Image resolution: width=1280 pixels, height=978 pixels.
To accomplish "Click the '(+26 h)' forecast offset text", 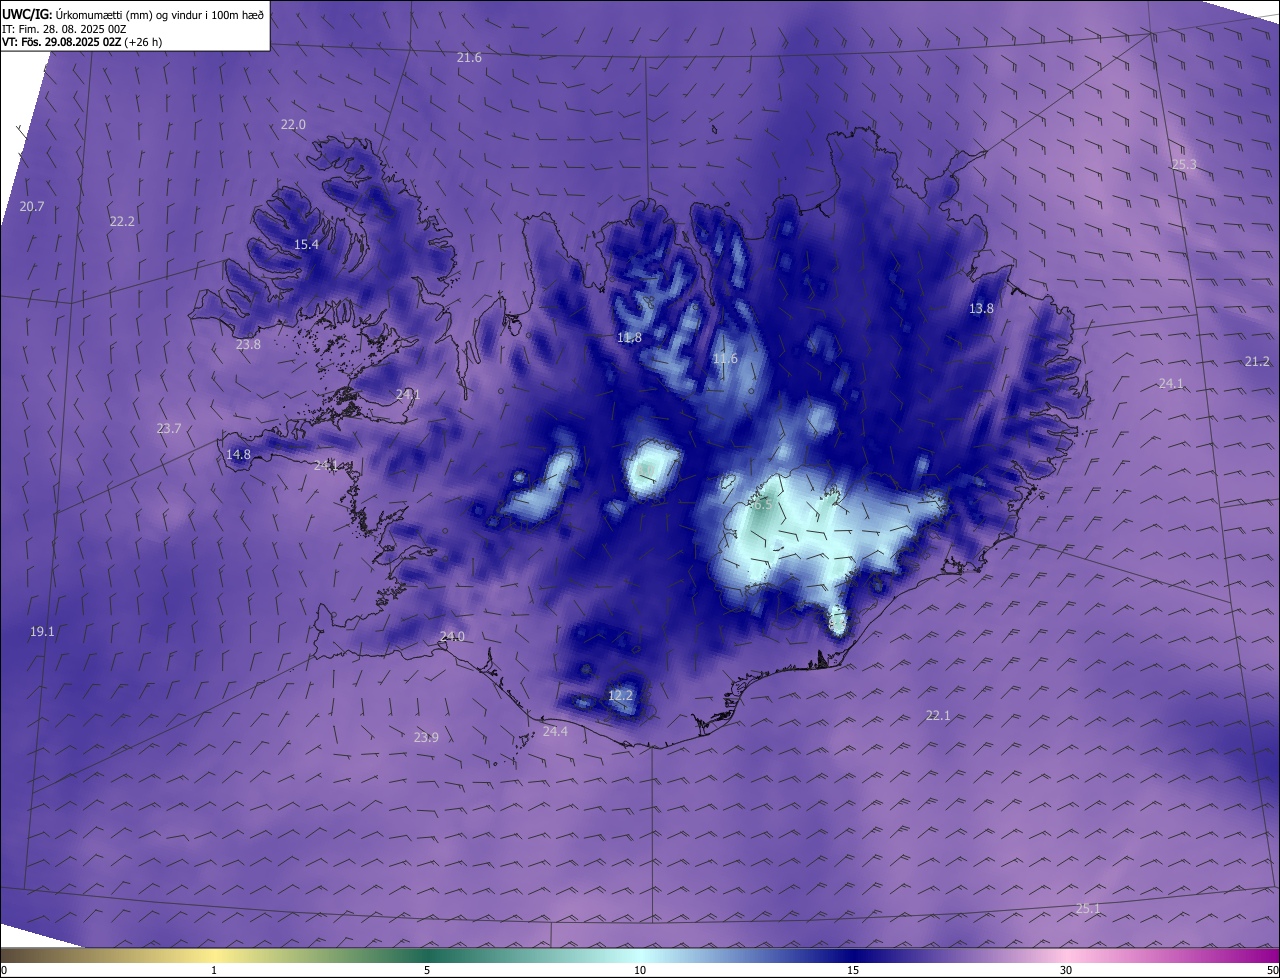I will pyautogui.click(x=143, y=42).
